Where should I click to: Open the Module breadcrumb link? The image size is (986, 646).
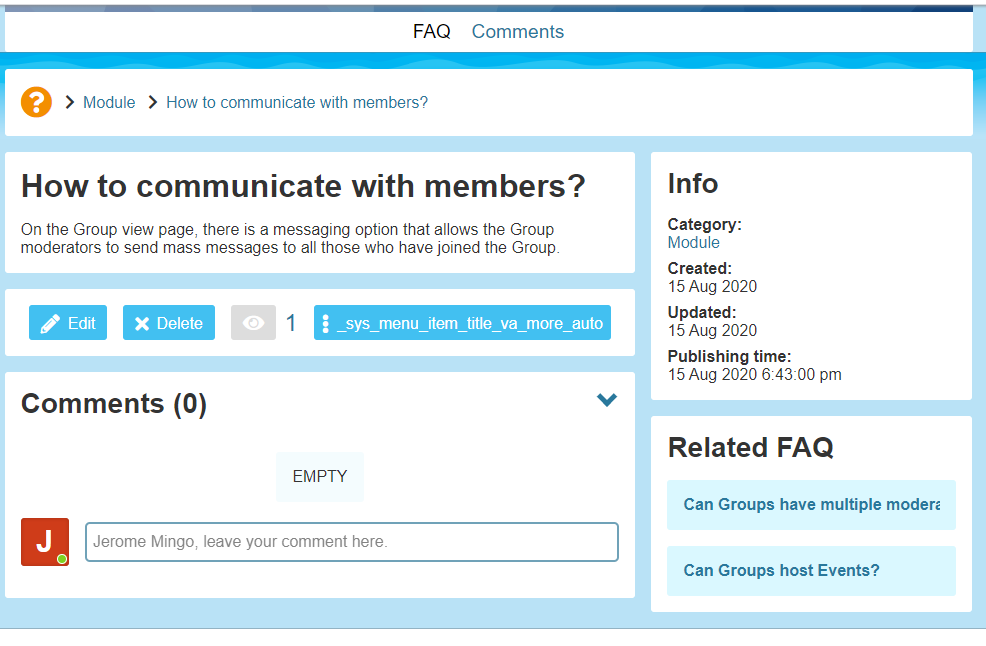[x=109, y=102]
